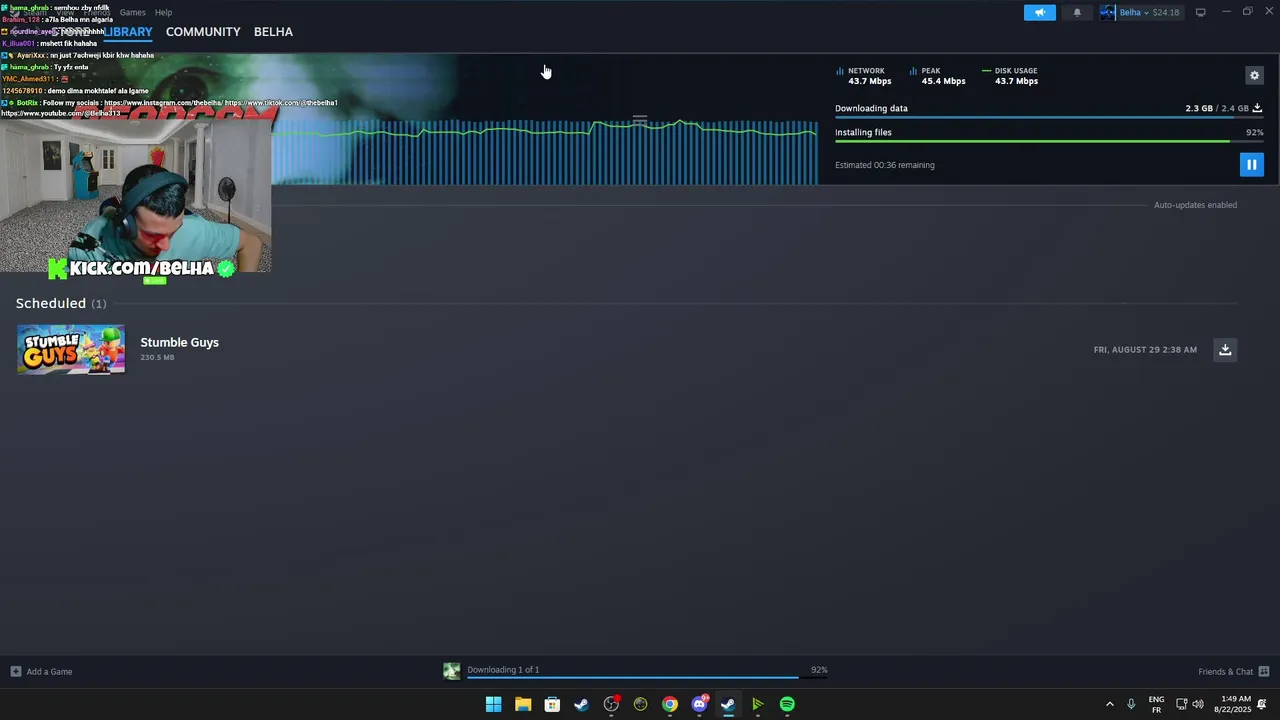1280x720 pixels.
Task: Click the download throughput graph
Action: tap(545, 152)
